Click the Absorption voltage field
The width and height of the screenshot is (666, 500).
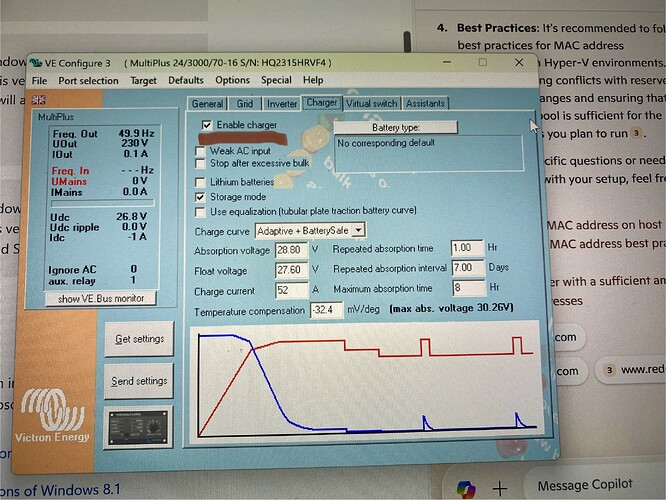(291, 250)
